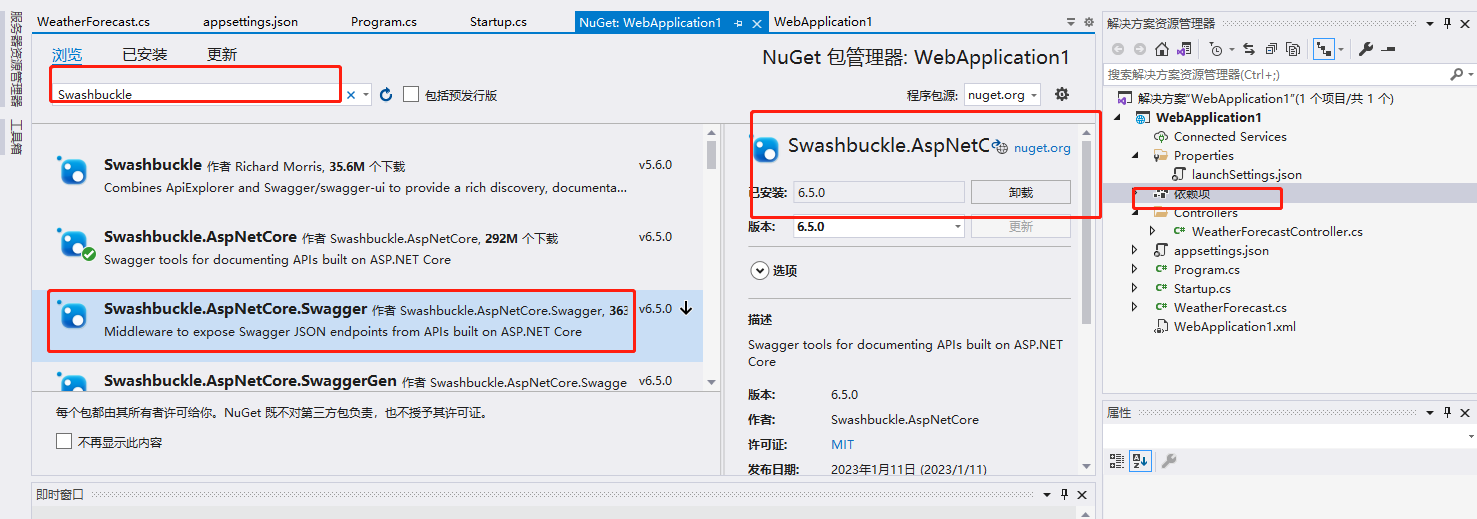Open the 已安装 installed tab
1477x519 pixels.
click(145, 55)
